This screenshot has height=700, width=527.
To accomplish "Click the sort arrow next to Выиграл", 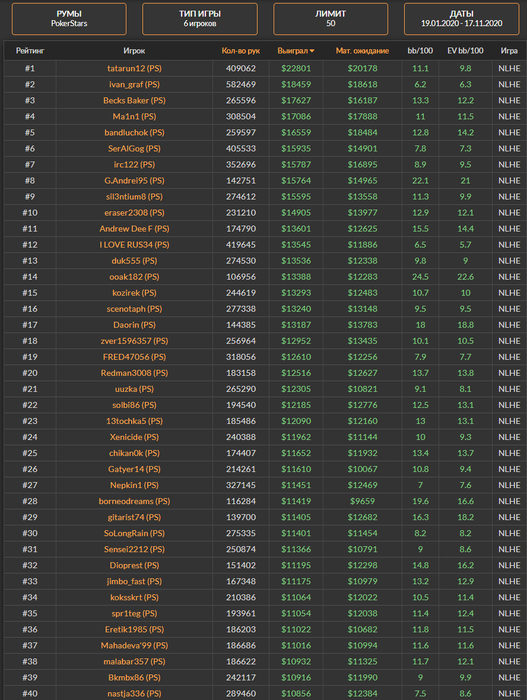I will point(312,51).
